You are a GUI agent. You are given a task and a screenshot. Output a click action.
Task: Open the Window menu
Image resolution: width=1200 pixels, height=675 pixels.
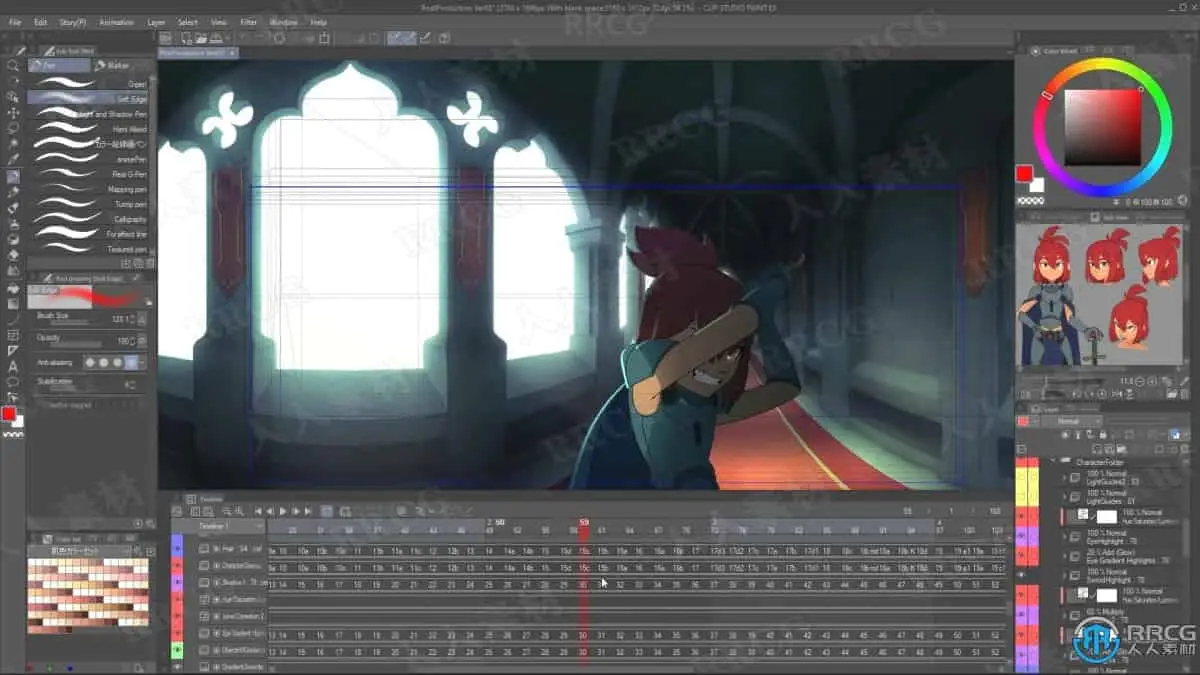point(283,21)
